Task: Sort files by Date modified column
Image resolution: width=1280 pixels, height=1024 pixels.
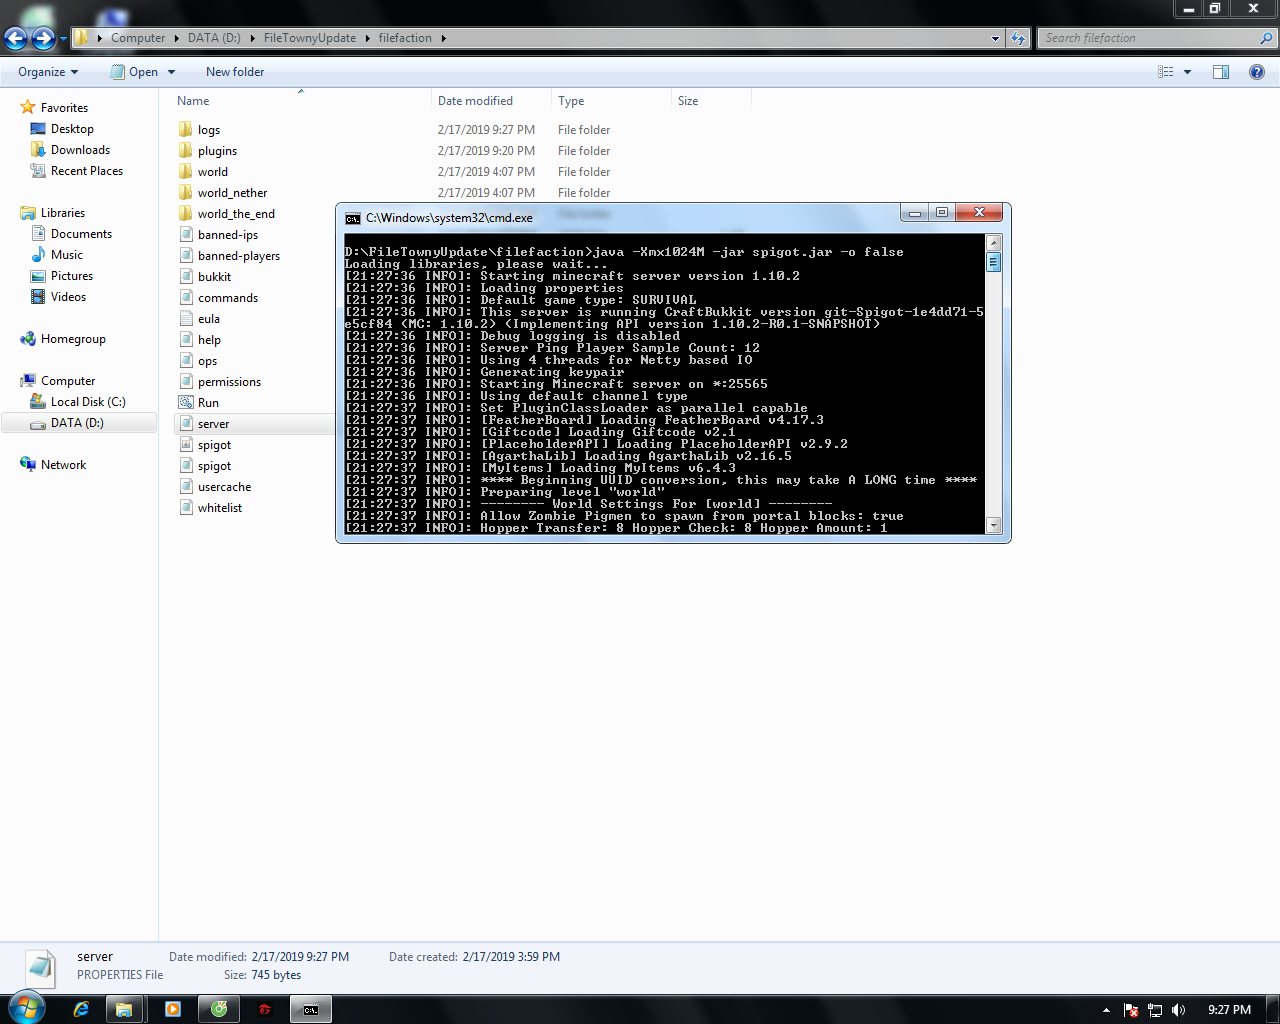Action: pos(475,101)
